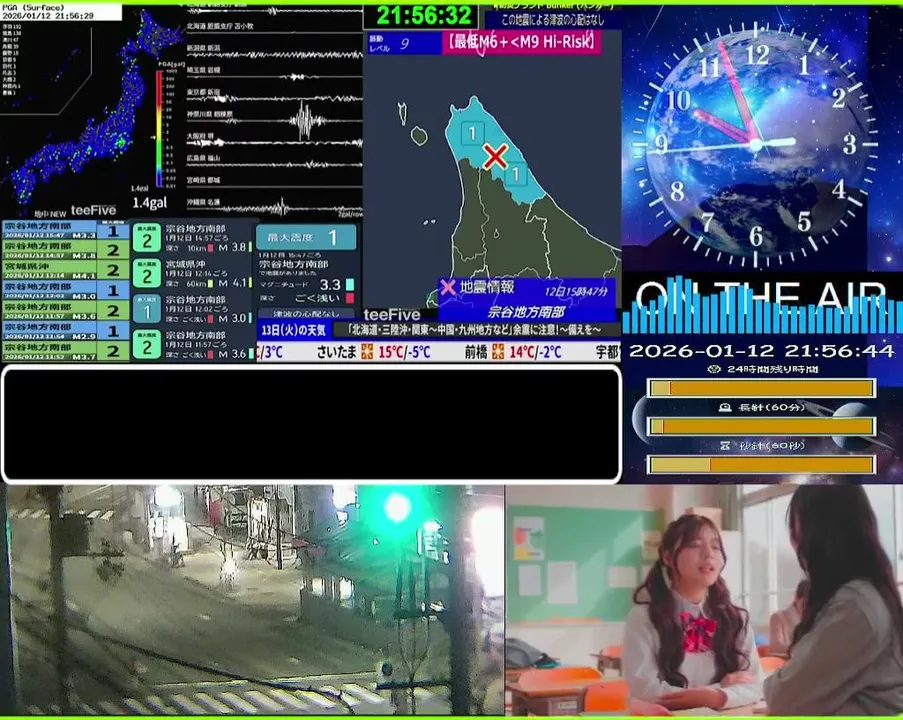The image size is (903, 720).
Task: Click the yellow depth square beside 60km
Action: pyautogui.click(x=210, y=283)
